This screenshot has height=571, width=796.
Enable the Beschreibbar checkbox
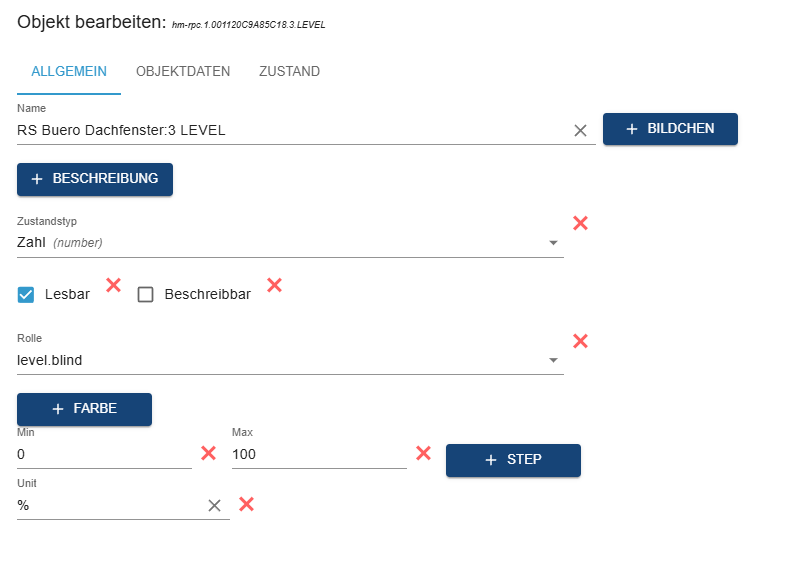click(x=146, y=294)
